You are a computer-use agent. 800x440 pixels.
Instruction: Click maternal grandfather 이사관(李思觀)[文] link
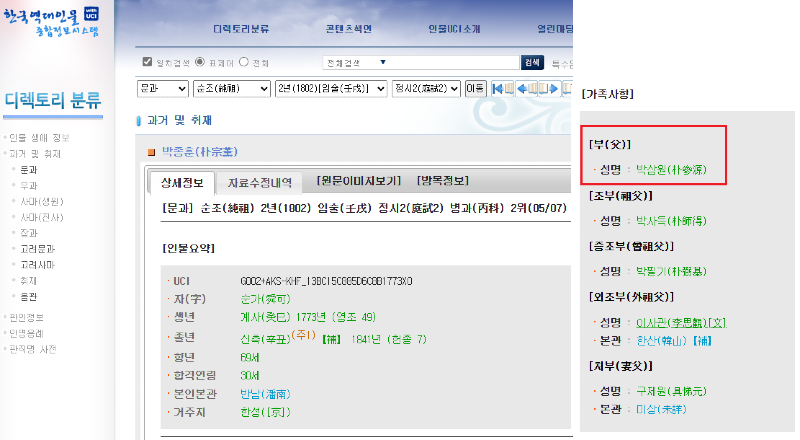click(x=681, y=323)
